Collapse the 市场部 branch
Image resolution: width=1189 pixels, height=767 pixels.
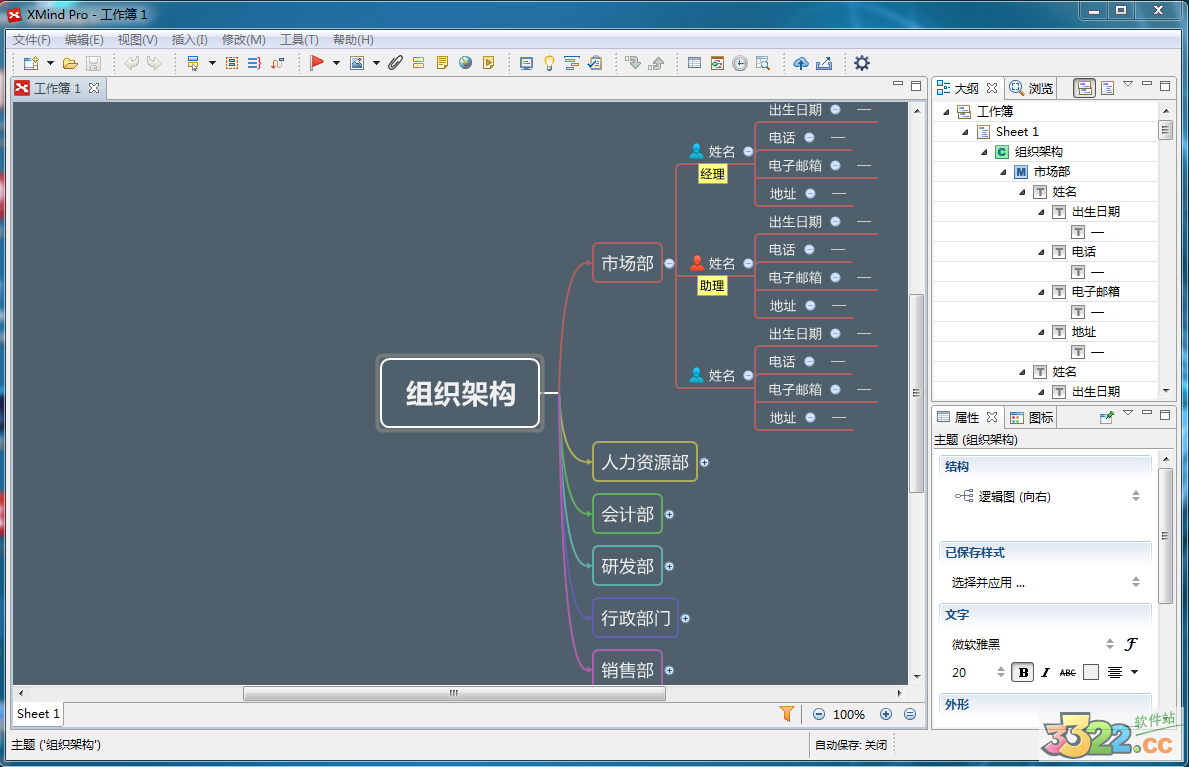coord(669,263)
